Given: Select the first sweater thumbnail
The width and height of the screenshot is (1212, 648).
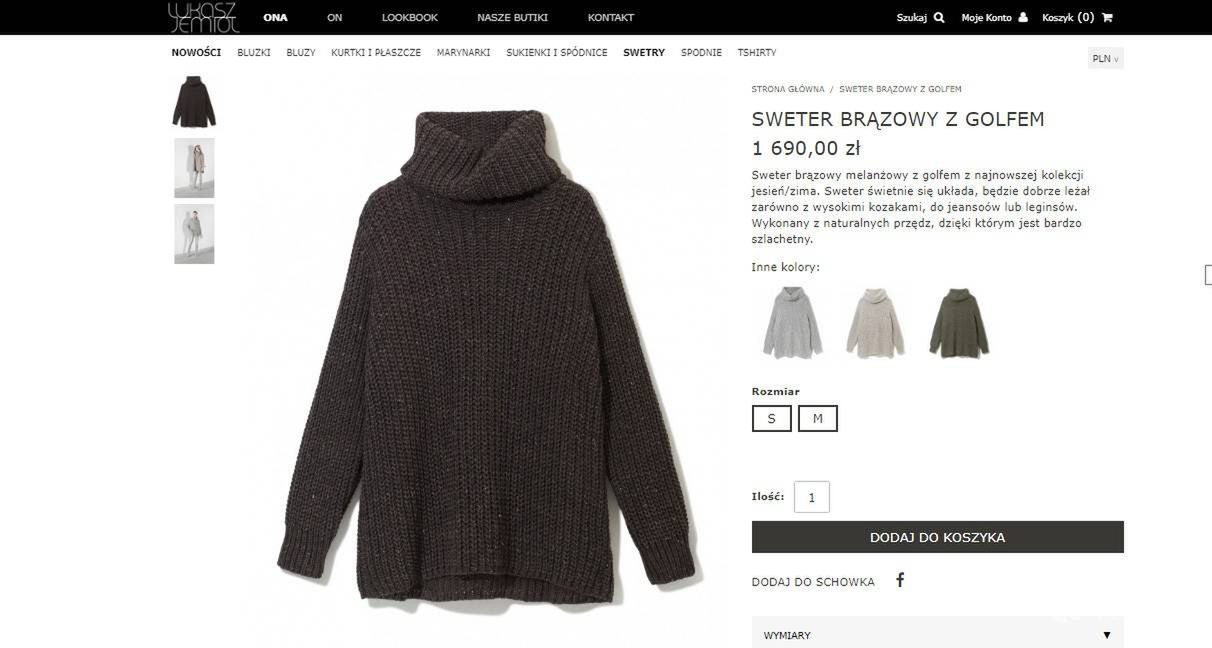Looking at the screenshot, I should 194,102.
